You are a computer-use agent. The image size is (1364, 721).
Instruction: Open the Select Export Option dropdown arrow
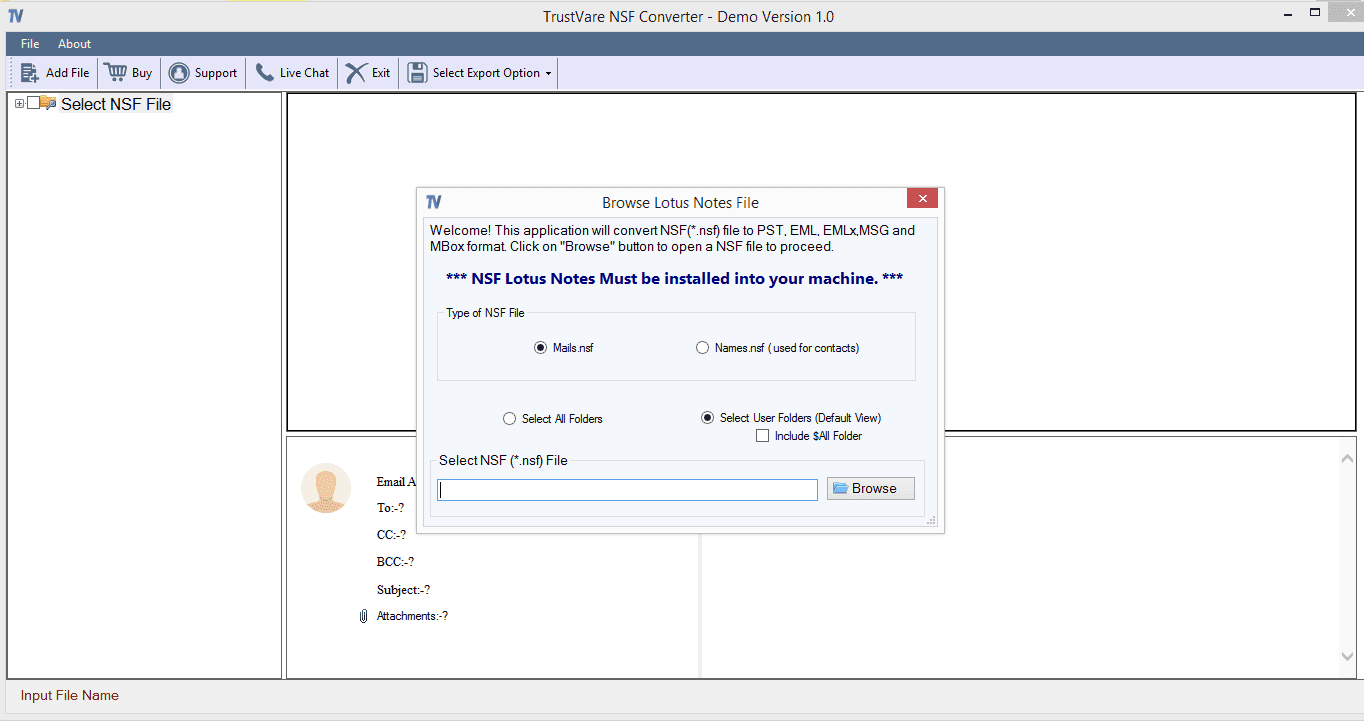(548, 72)
